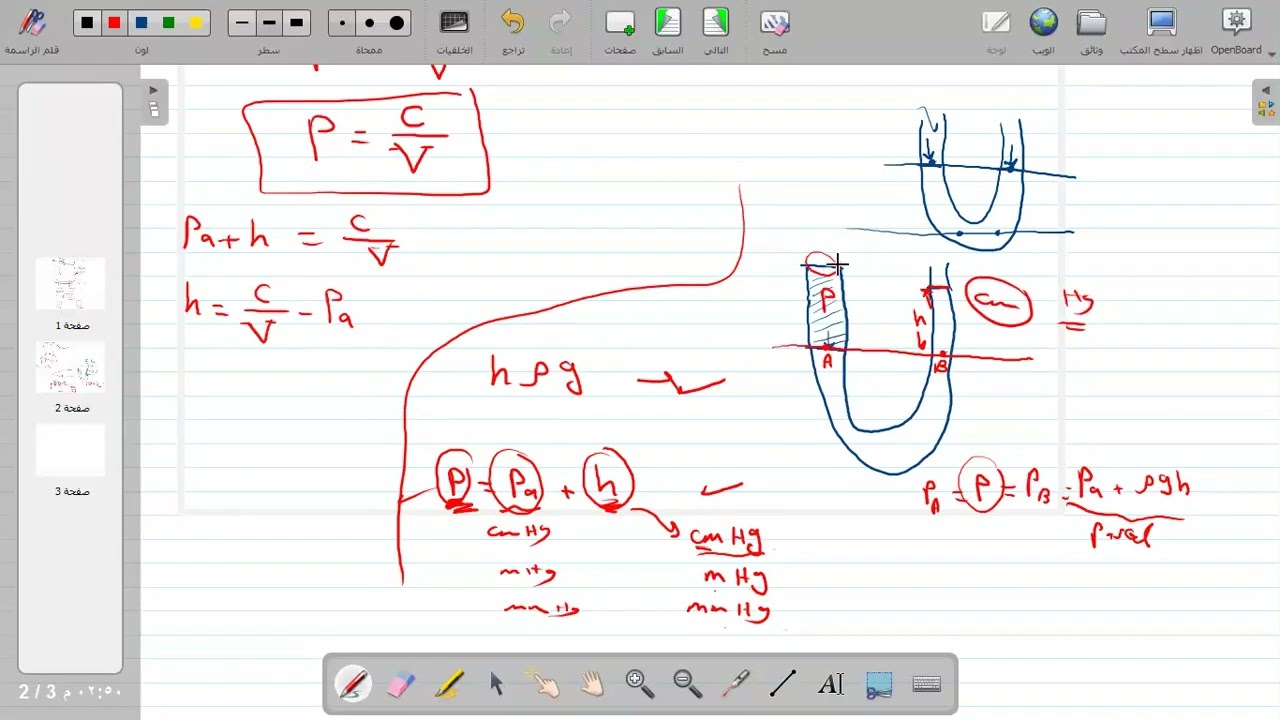Image resolution: width=1280 pixels, height=720 pixels.
Task: Redo the action (إعادة)
Action: click(x=561, y=23)
